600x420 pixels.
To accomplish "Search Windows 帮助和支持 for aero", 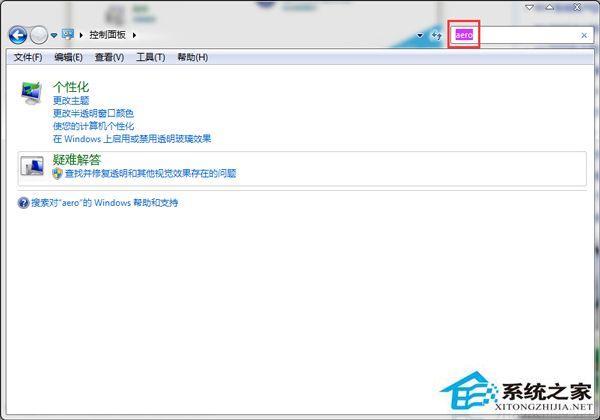I will coord(104,203).
